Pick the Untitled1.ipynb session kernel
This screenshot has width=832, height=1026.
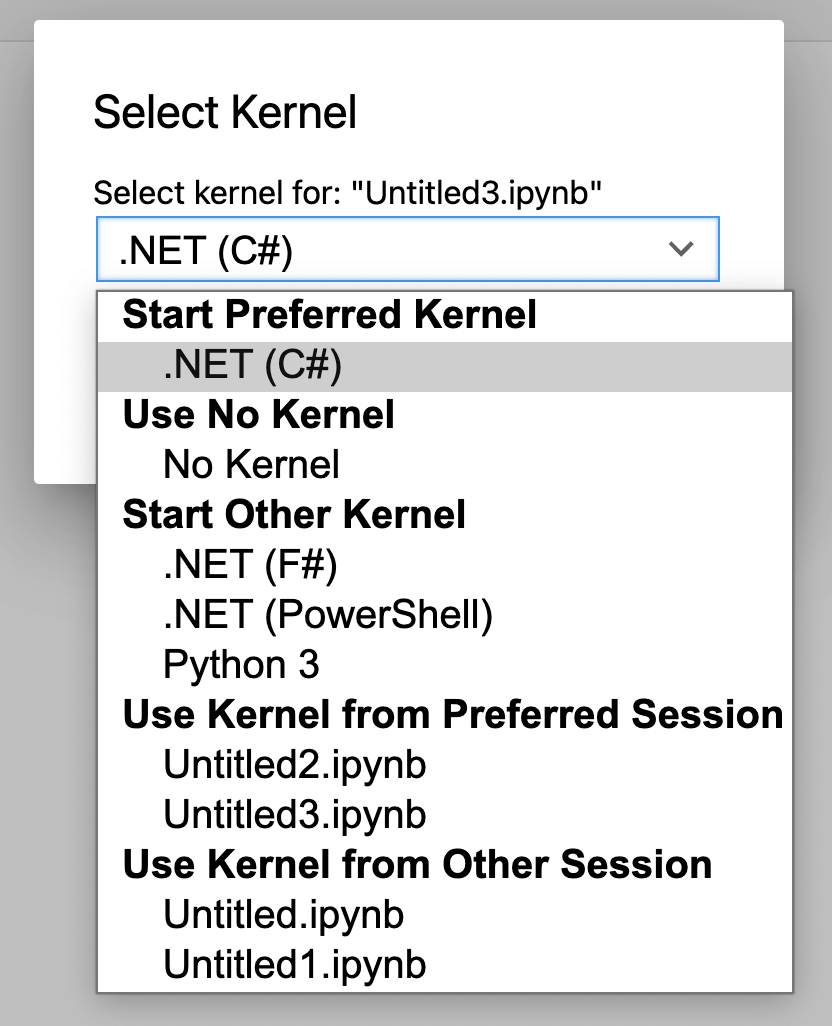(295, 965)
